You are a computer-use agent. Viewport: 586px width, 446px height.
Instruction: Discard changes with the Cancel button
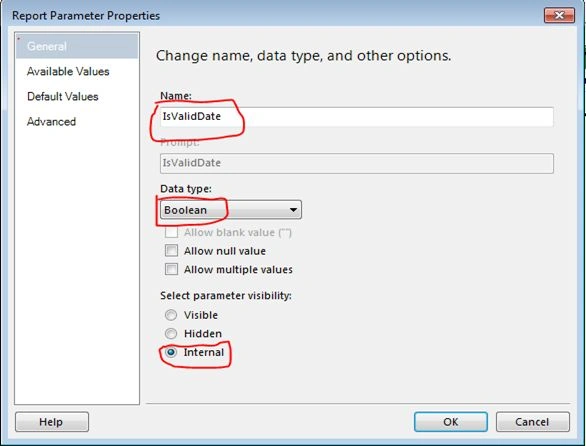[x=533, y=422]
